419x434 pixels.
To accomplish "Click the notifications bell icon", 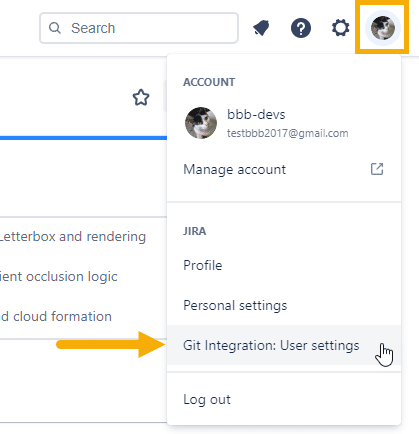I will 261,28.
